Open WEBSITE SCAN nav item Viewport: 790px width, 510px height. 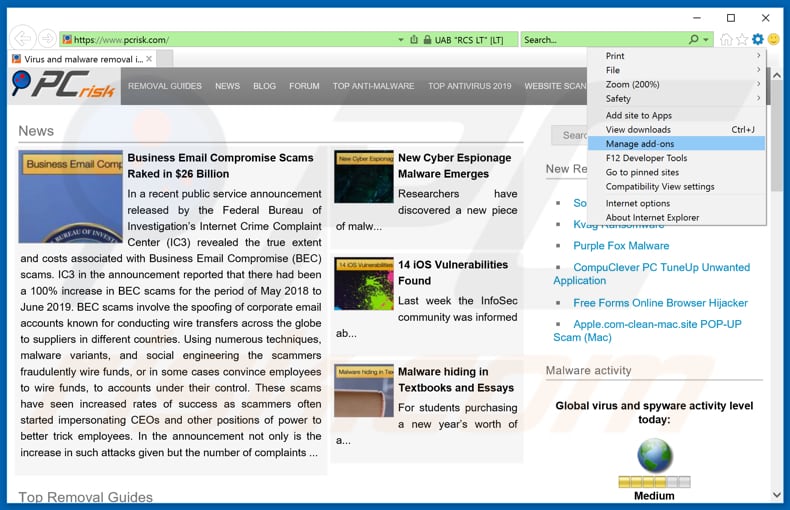(x=555, y=86)
